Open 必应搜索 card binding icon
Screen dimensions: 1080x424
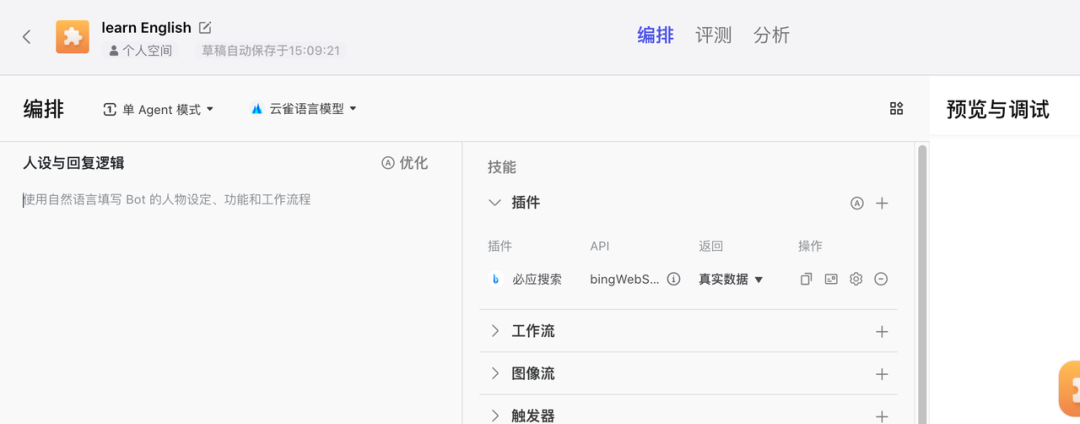point(831,279)
